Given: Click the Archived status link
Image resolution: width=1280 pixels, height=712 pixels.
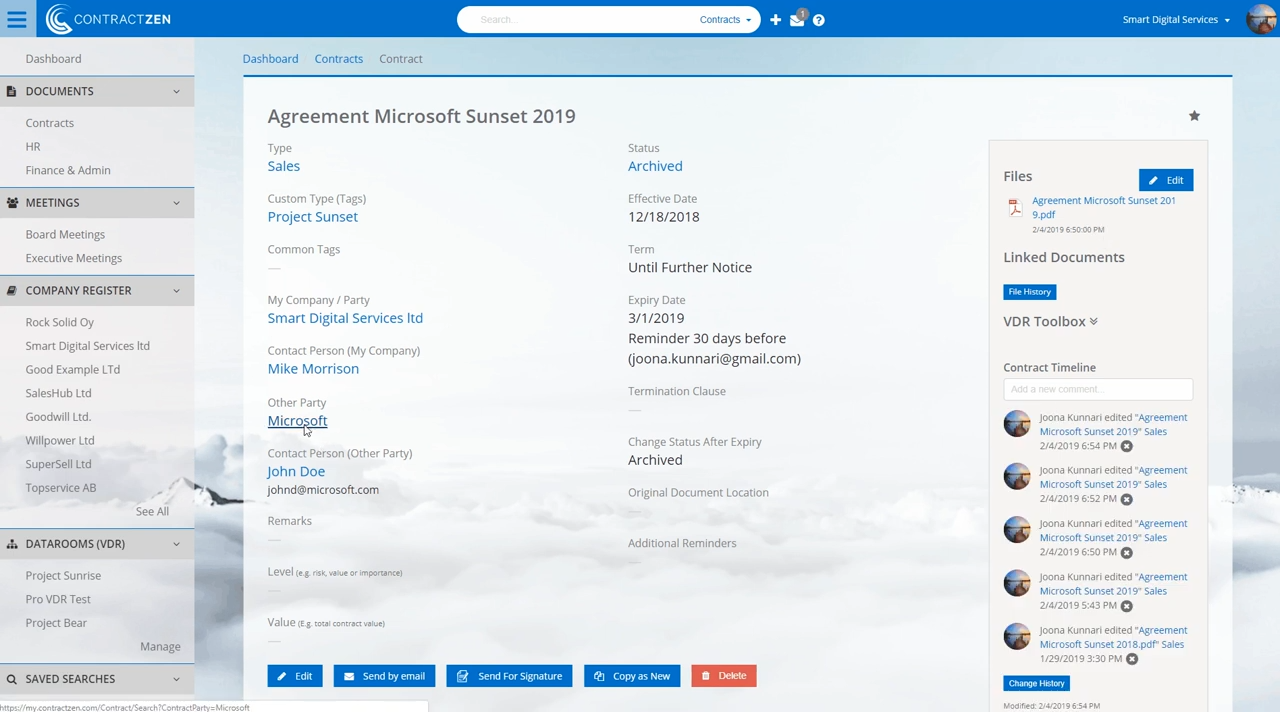Looking at the screenshot, I should pyautogui.click(x=655, y=166).
